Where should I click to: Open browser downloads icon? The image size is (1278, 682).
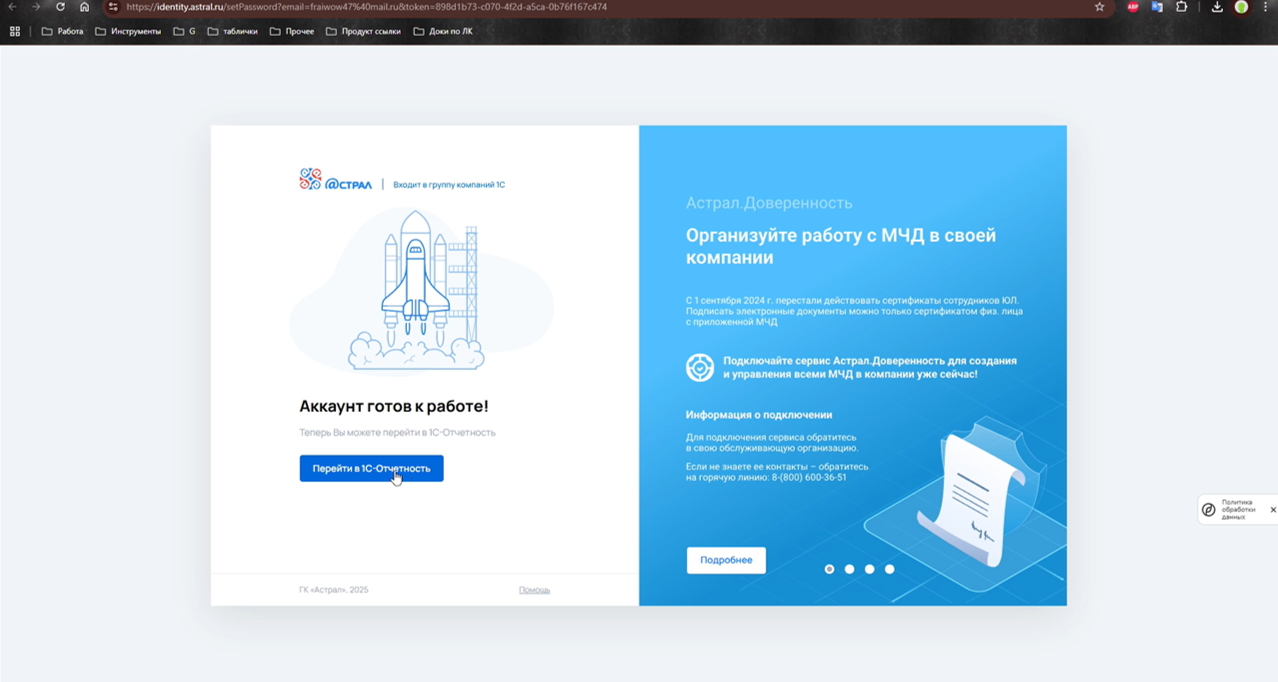coord(1217,7)
